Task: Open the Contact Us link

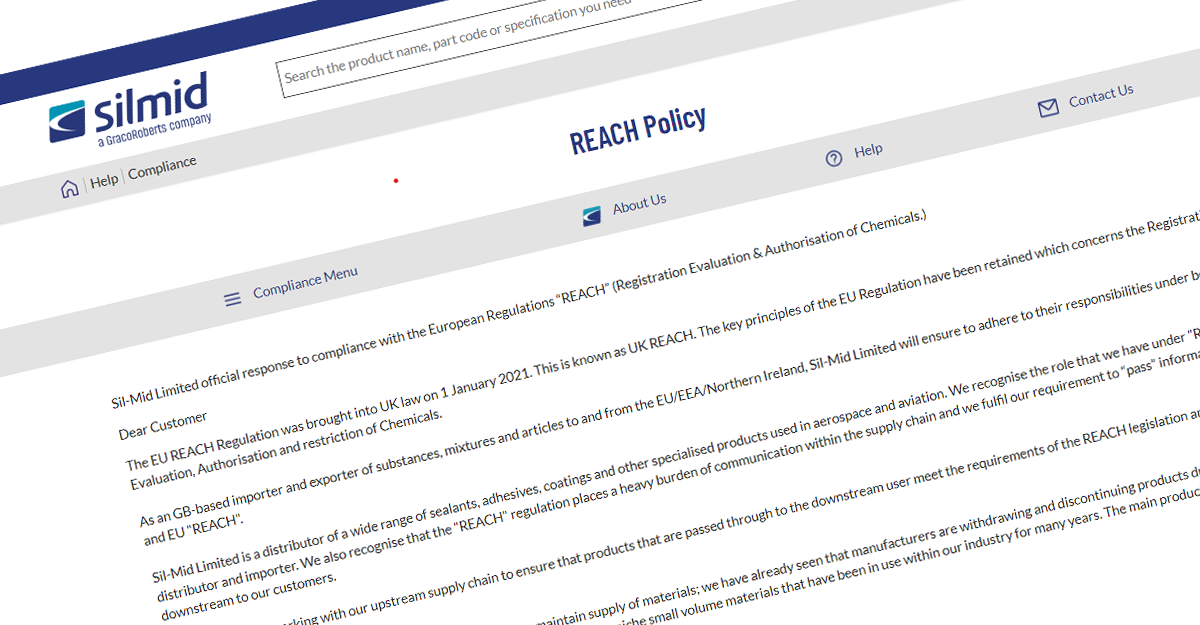Action: point(1100,97)
